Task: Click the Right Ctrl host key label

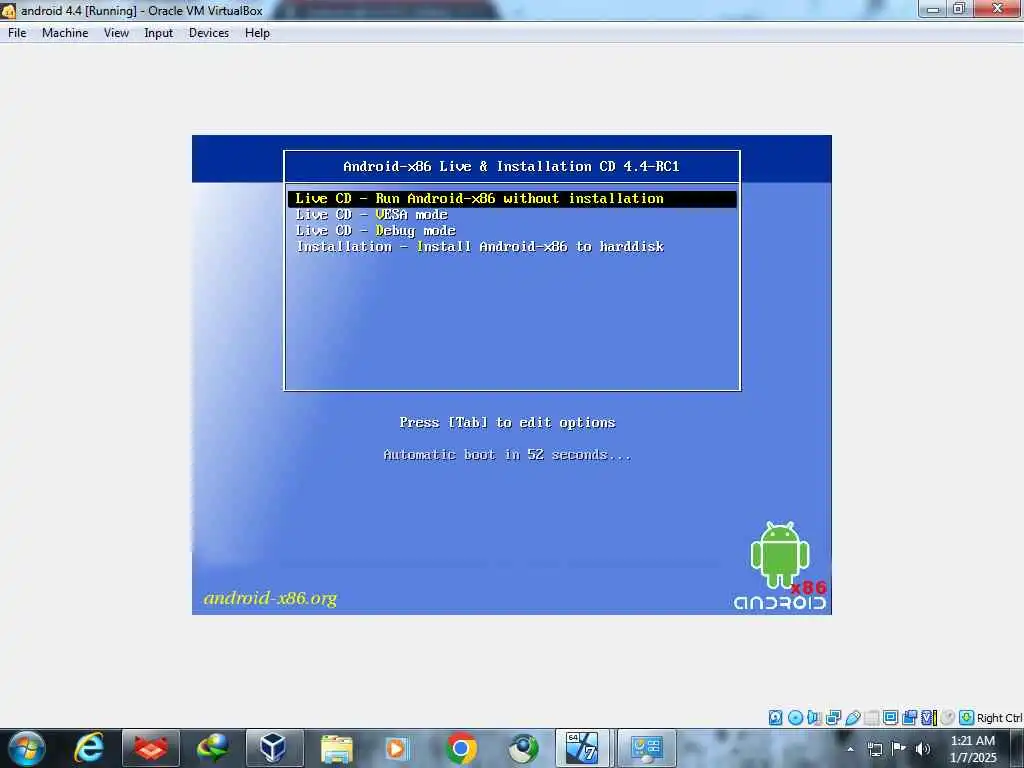Action: [x=1000, y=718]
